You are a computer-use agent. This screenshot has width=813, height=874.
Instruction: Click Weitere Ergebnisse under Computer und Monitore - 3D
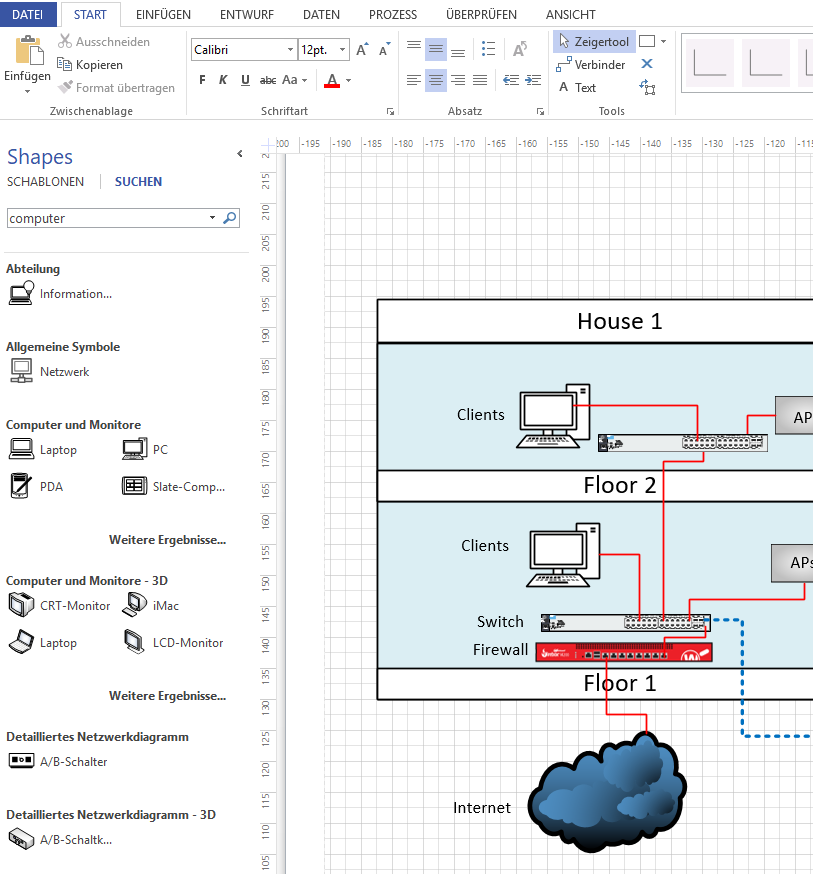pyautogui.click(x=167, y=696)
